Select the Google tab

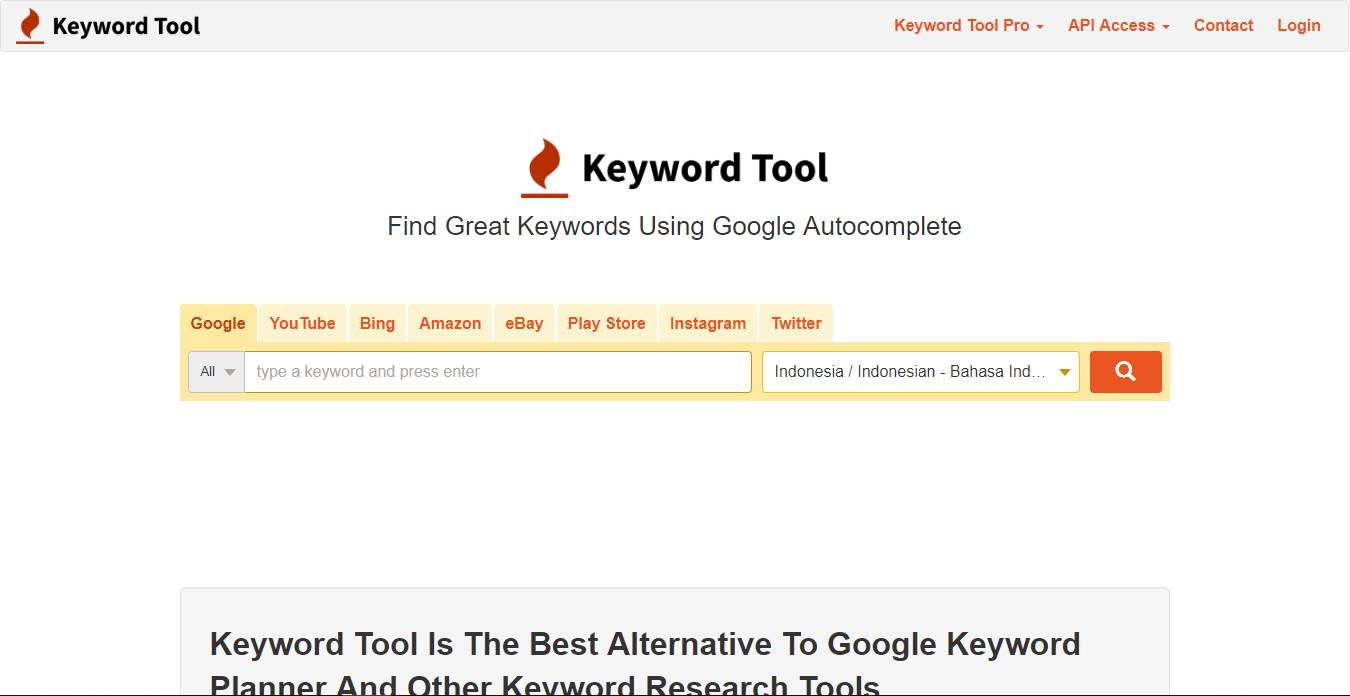click(x=218, y=323)
